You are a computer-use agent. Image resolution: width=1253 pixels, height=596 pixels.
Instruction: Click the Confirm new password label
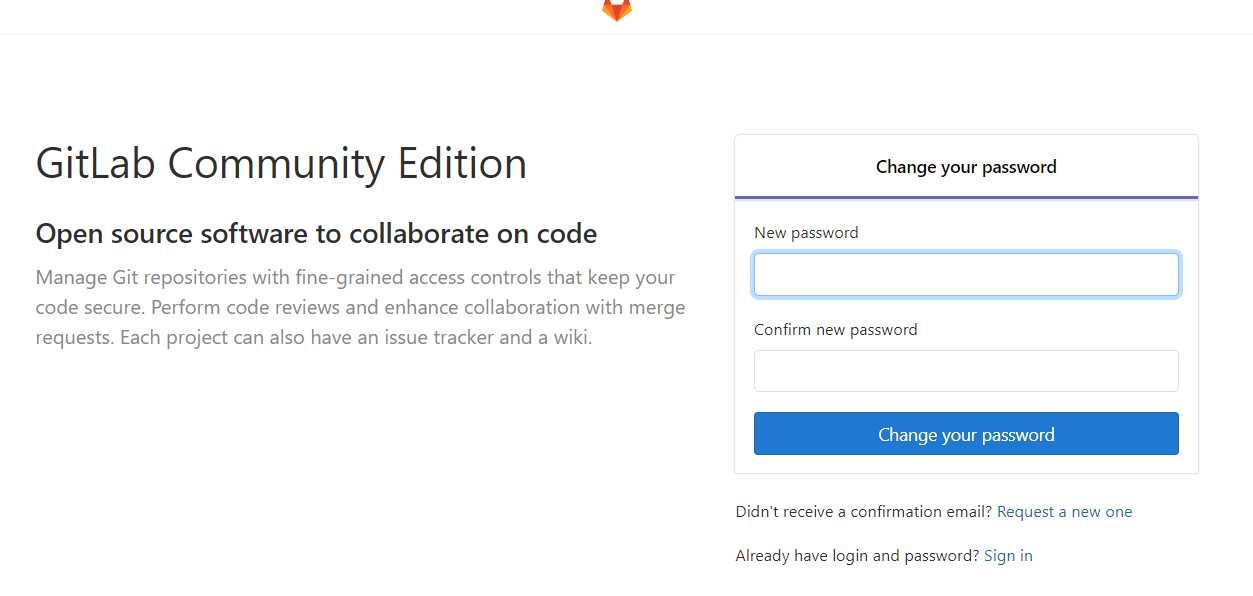click(x=835, y=330)
